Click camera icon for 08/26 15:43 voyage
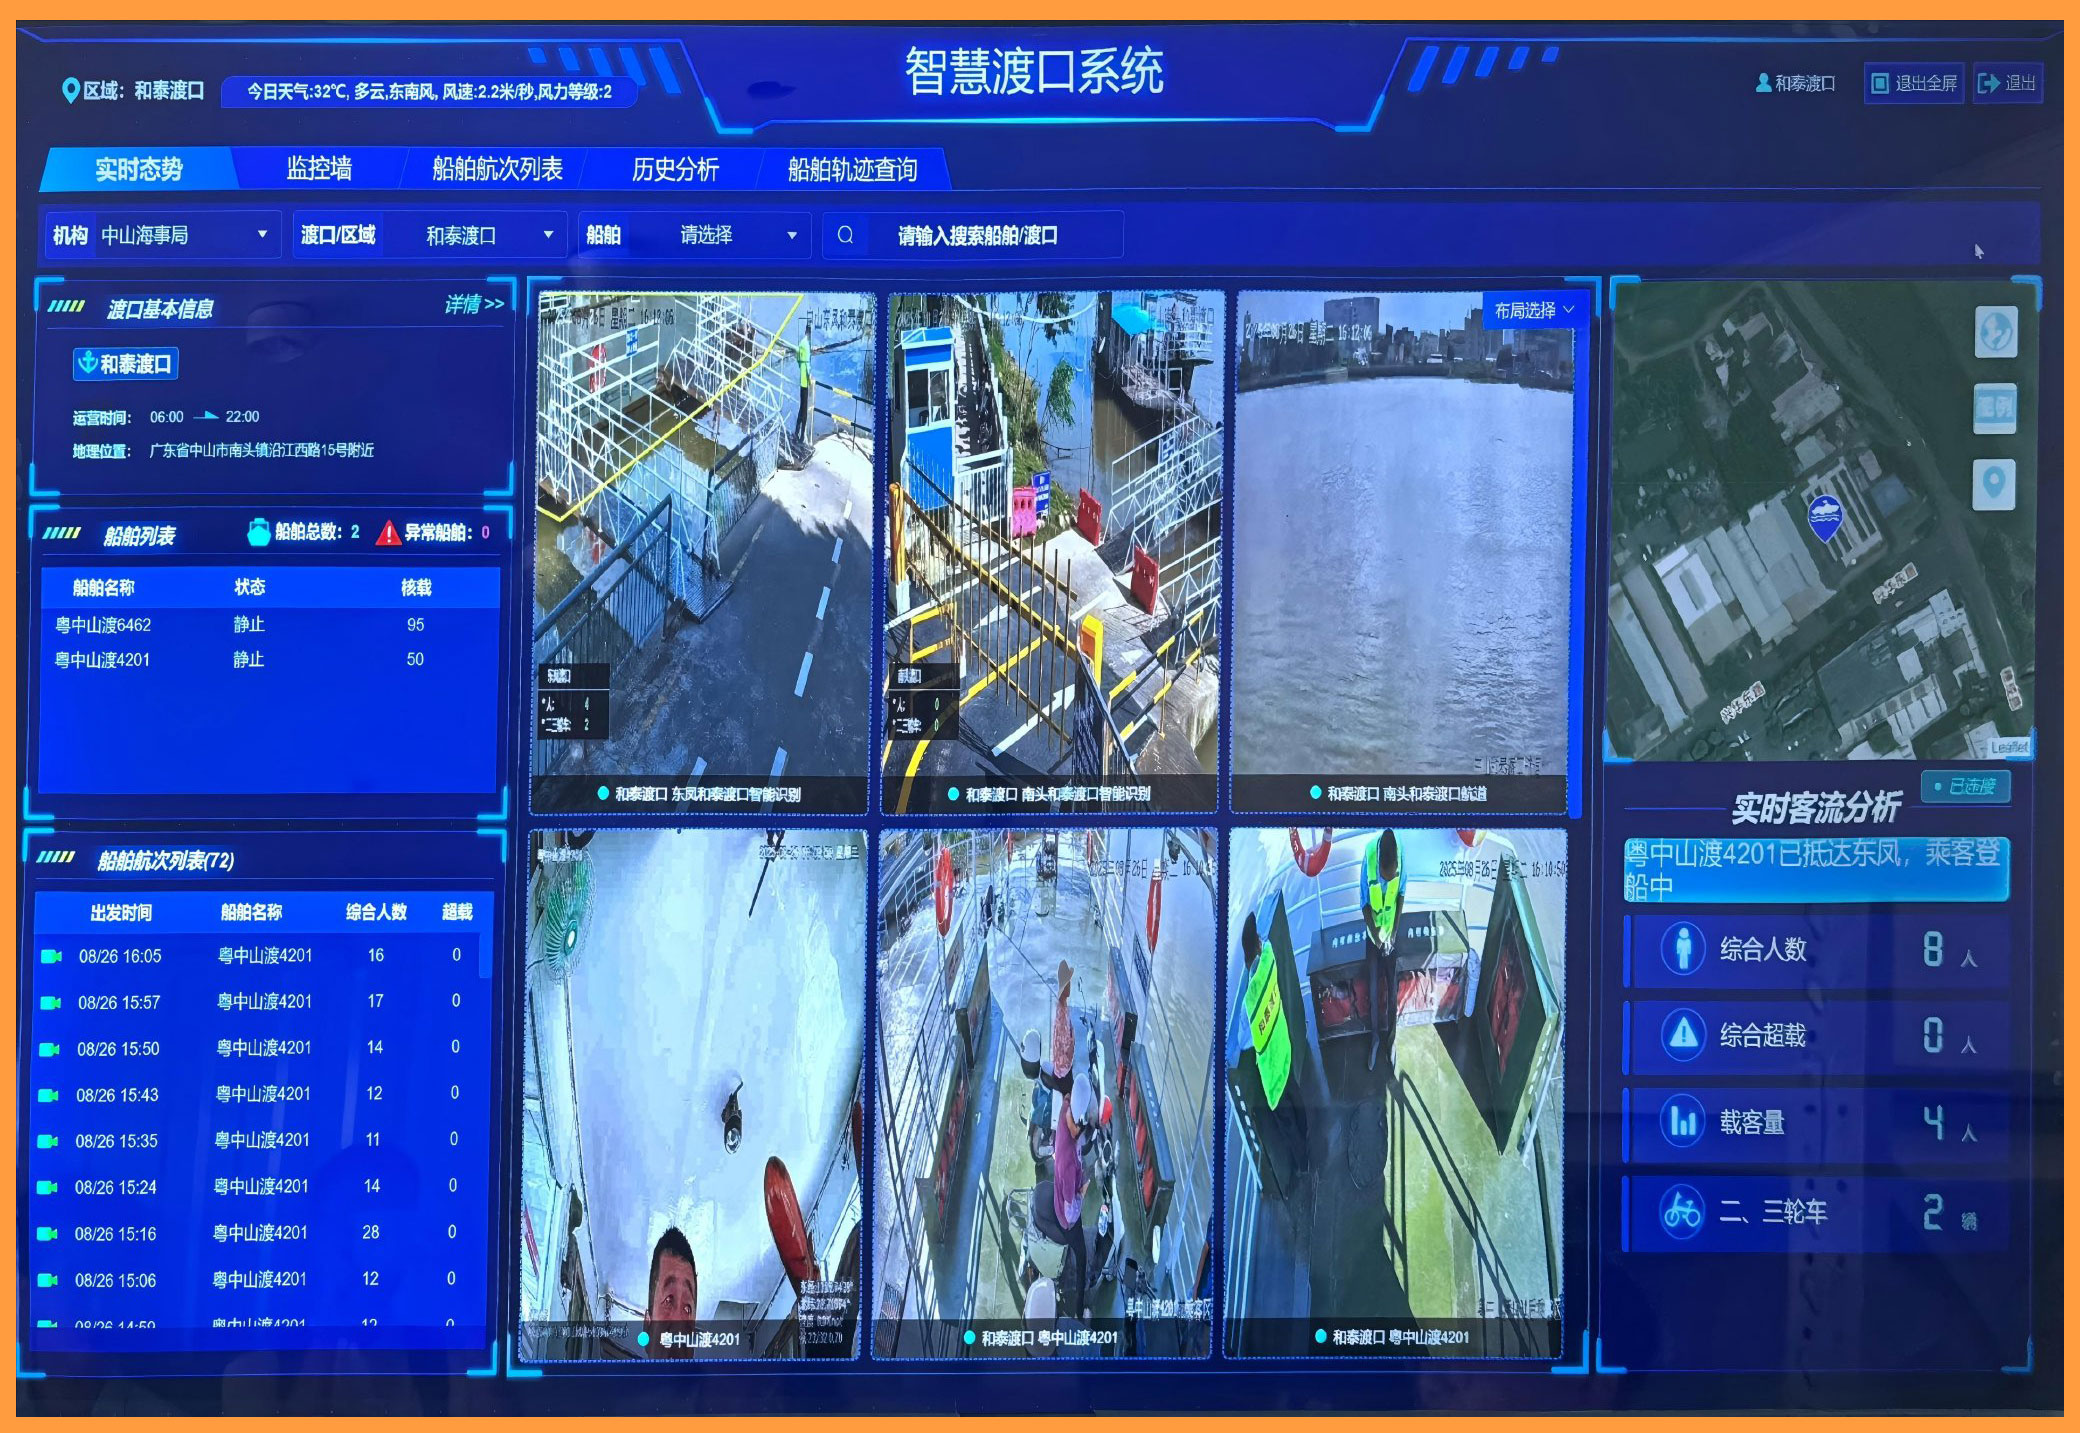 [48, 1095]
